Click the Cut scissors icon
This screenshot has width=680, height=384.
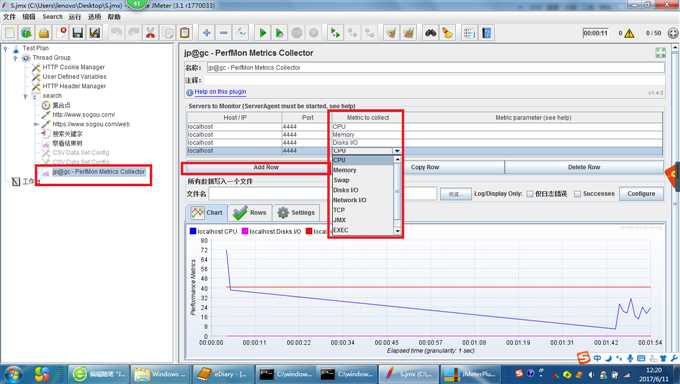click(x=150, y=33)
